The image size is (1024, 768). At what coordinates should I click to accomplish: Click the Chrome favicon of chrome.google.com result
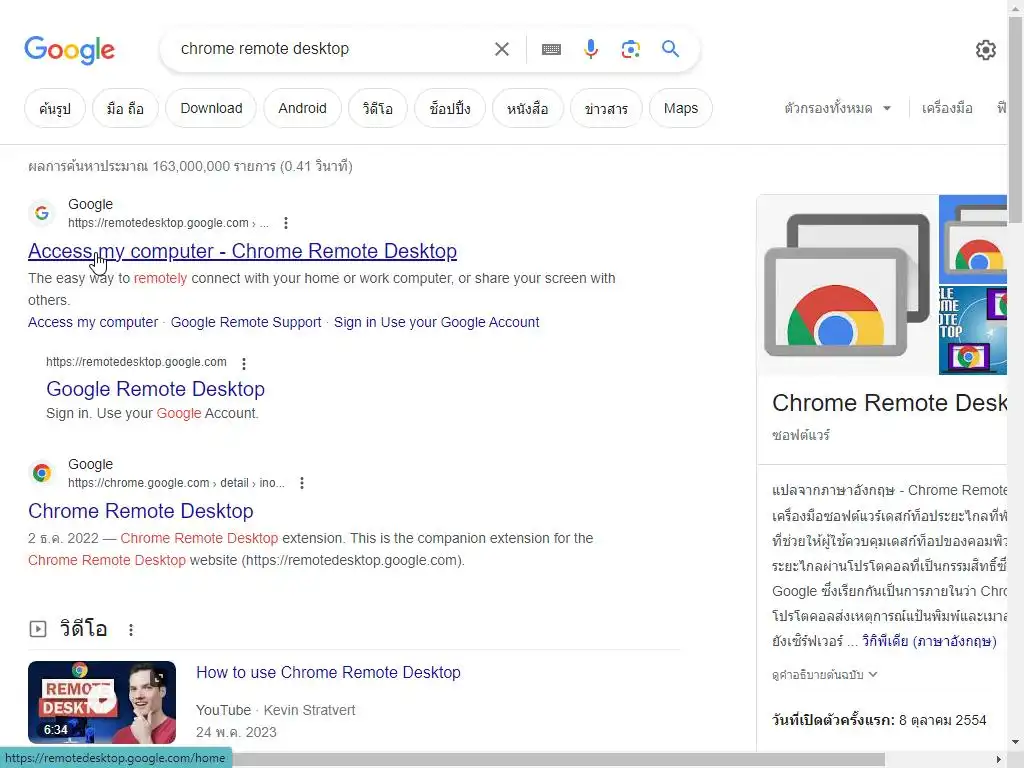tap(42, 473)
